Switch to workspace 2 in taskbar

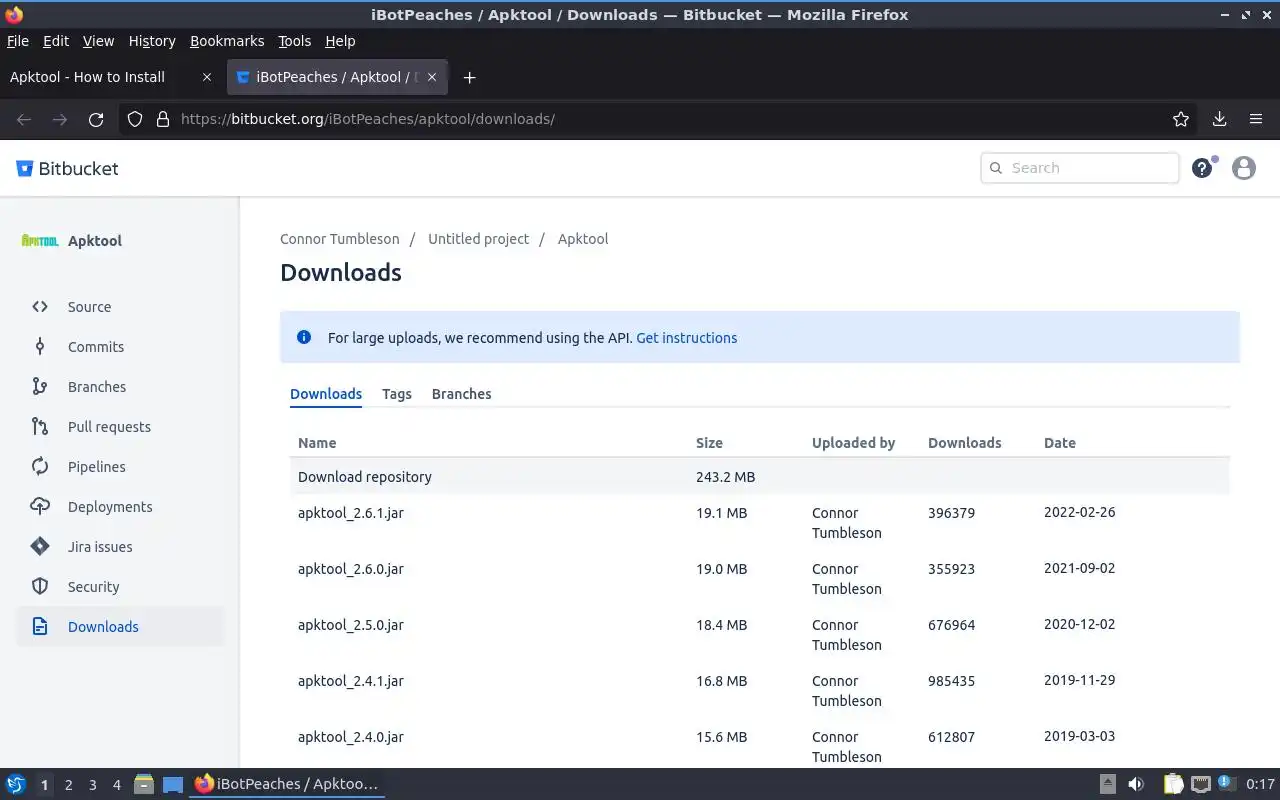68,785
